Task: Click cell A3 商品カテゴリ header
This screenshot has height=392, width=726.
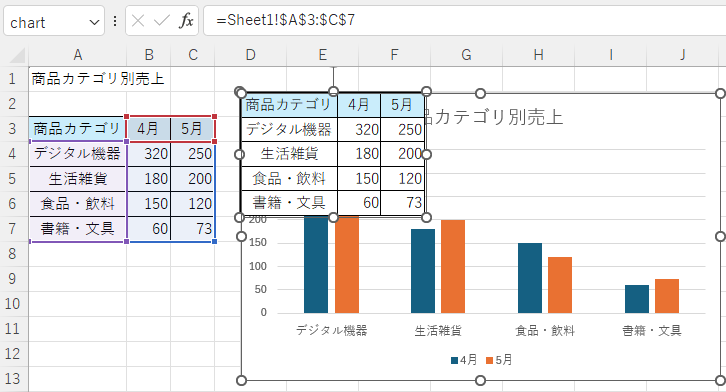Action: point(77,129)
